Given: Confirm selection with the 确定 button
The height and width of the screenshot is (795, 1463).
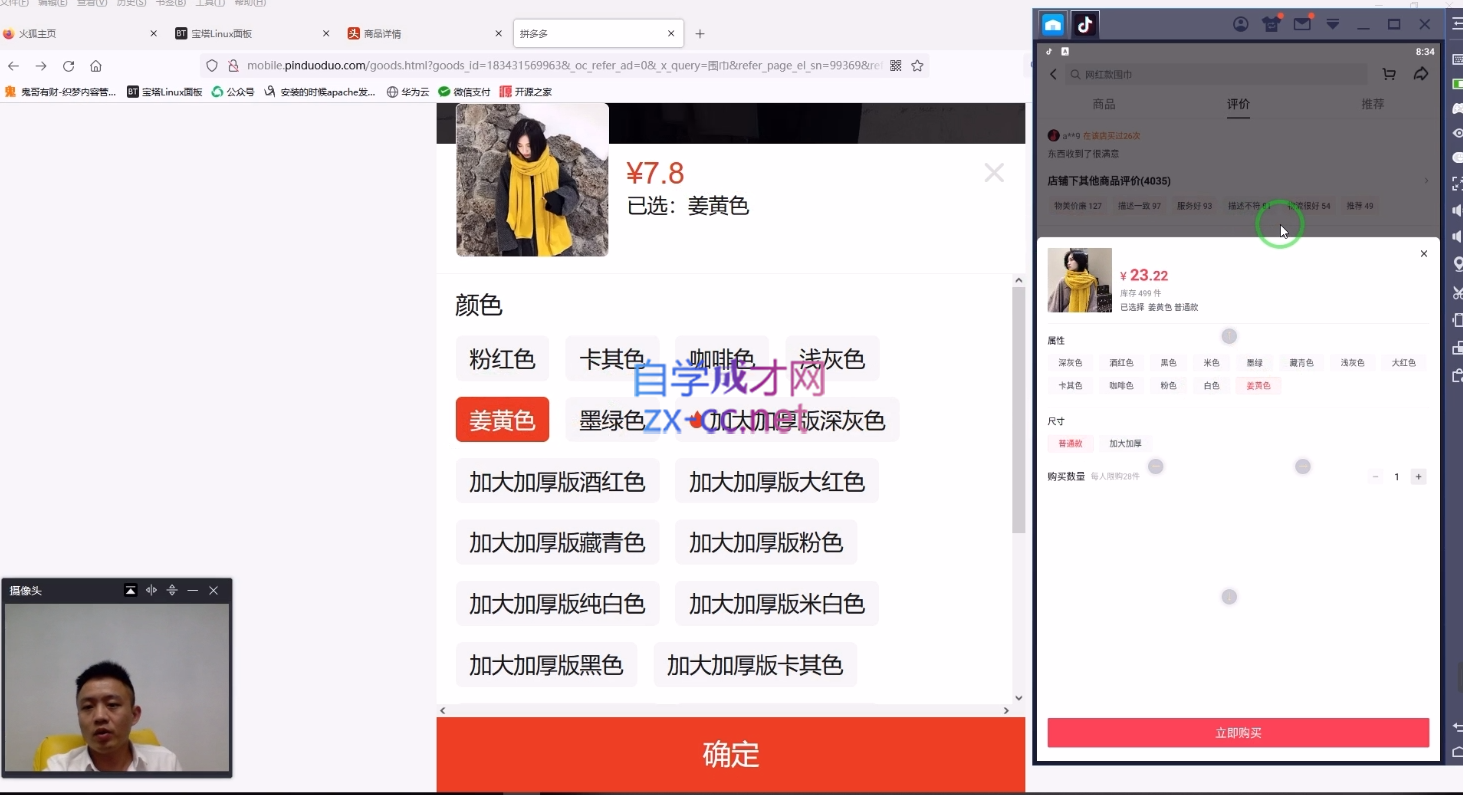Looking at the screenshot, I should tap(731, 755).
